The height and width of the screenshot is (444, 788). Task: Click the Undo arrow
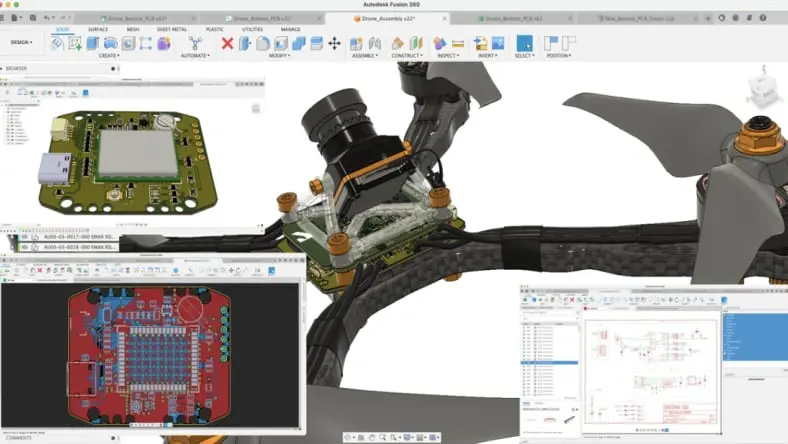click(x=47, y=18)
